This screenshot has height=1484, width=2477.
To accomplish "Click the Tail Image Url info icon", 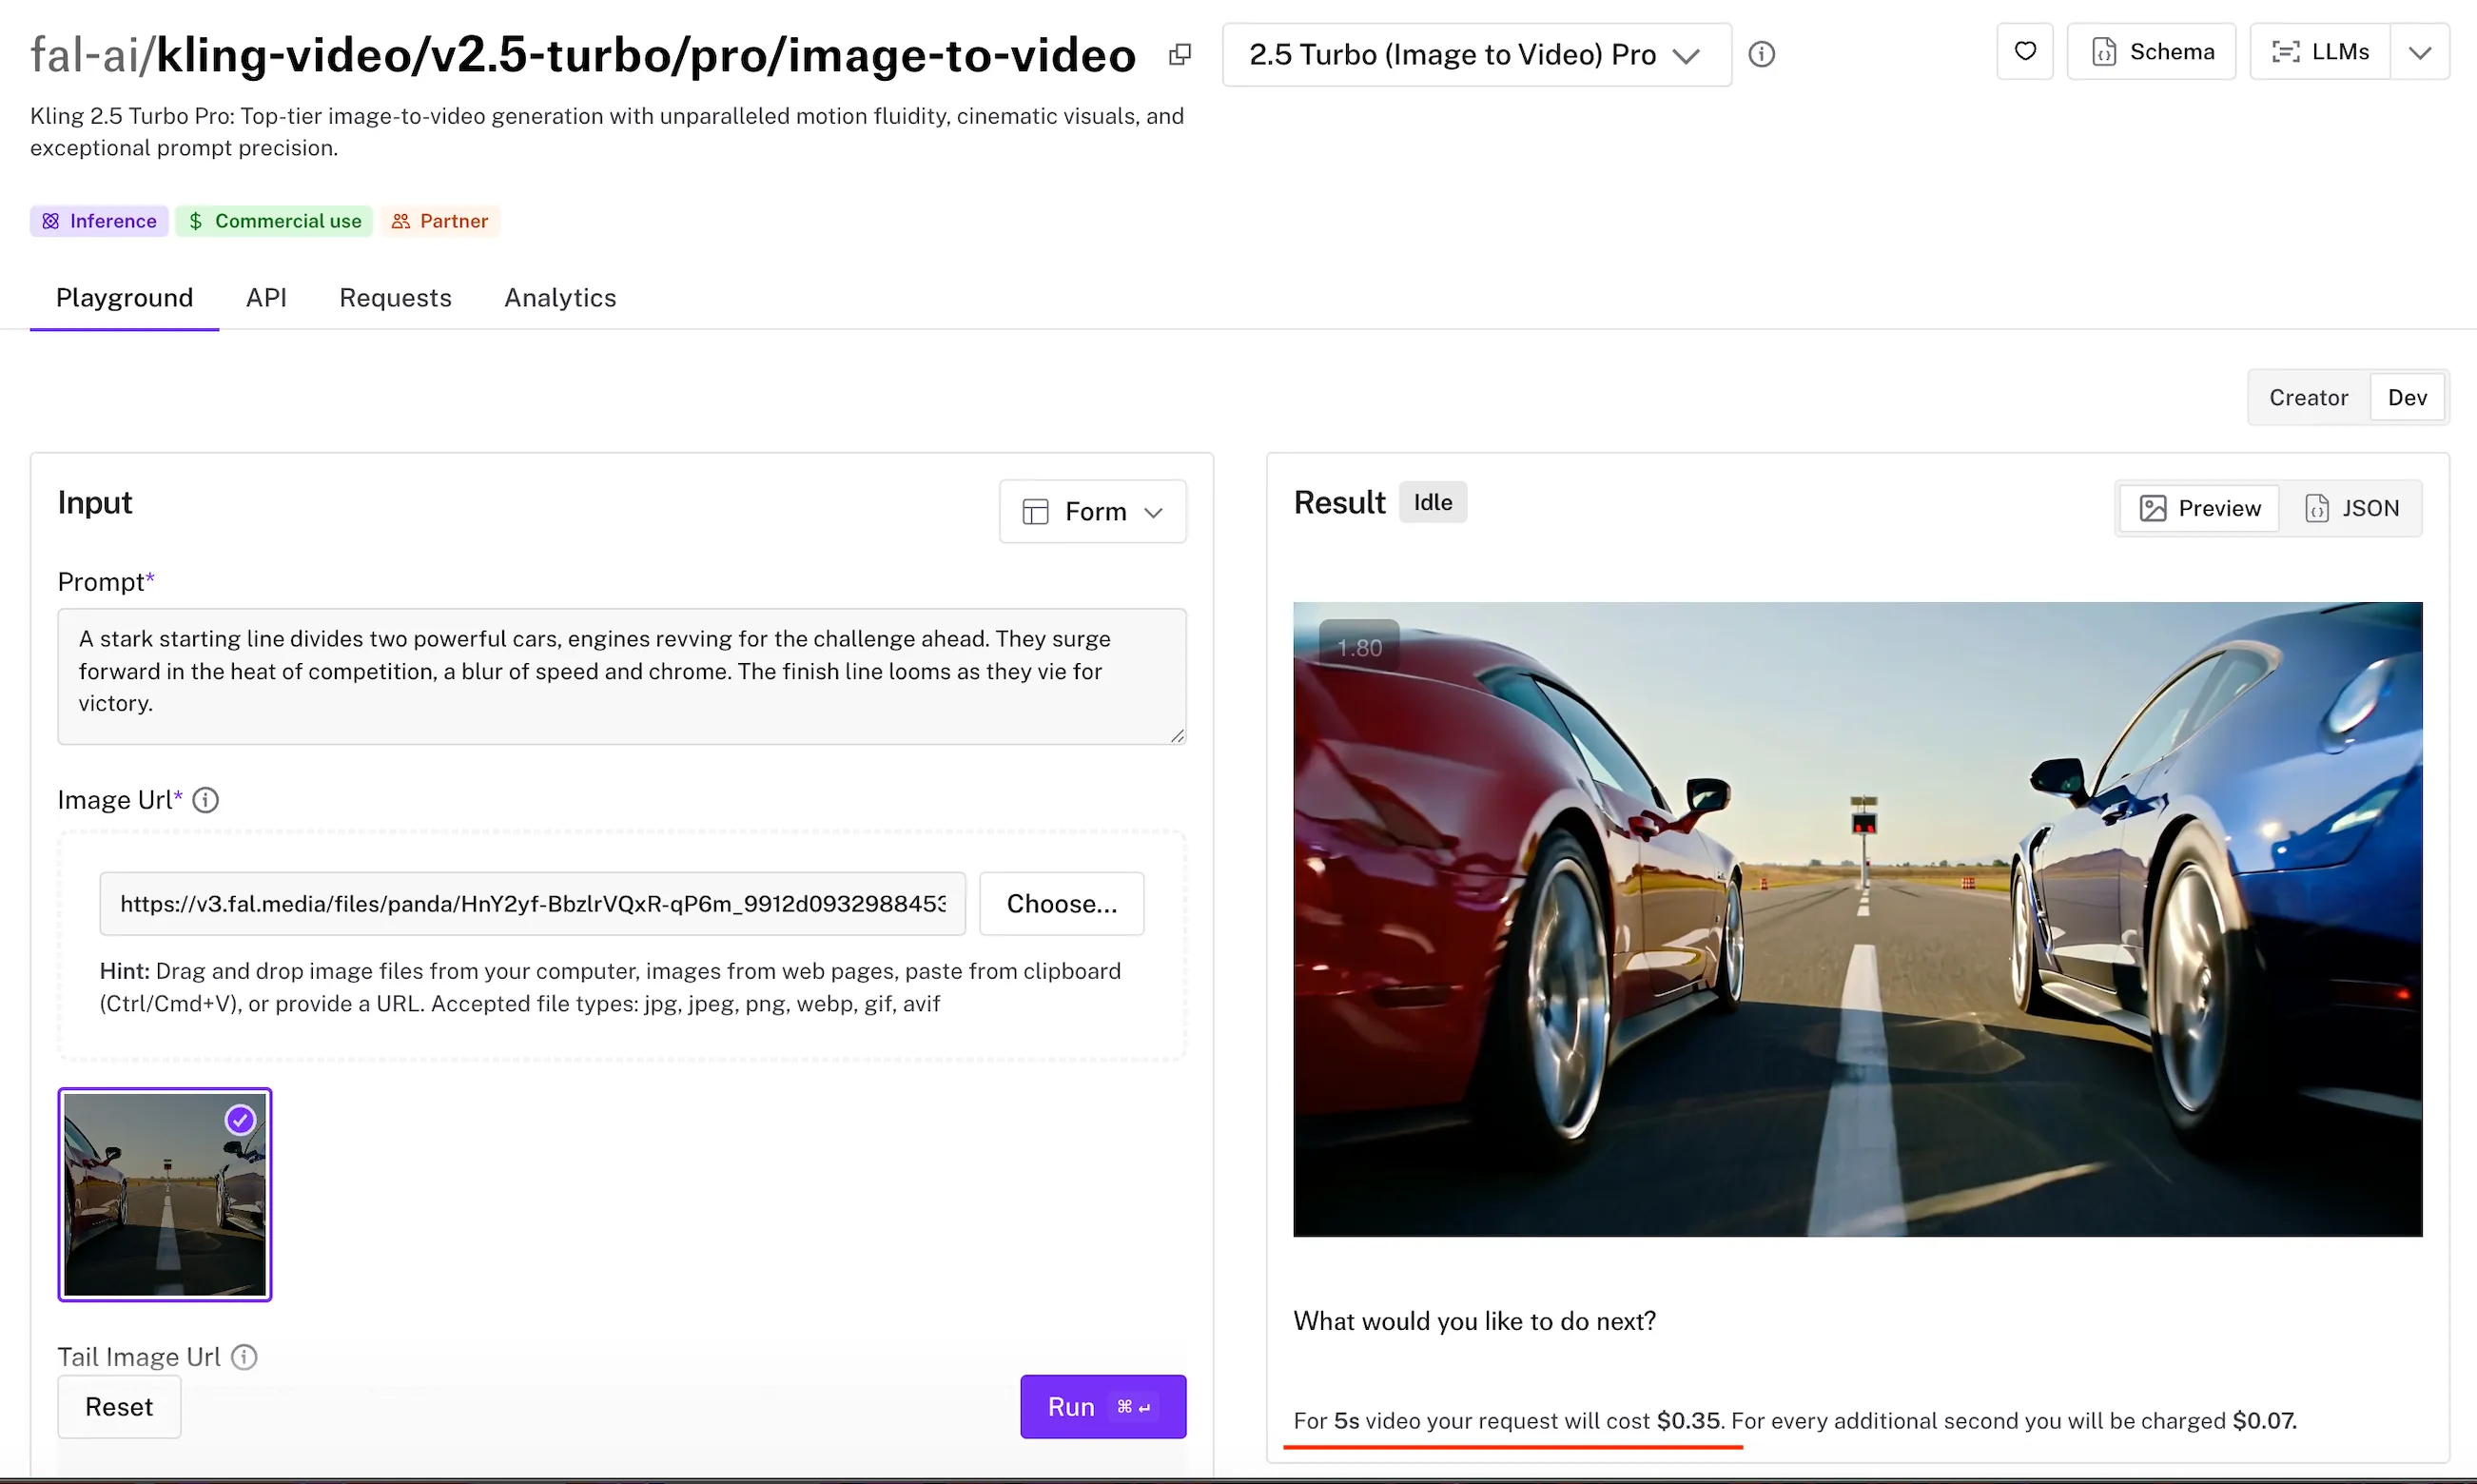I will (x=243, y=1357).
